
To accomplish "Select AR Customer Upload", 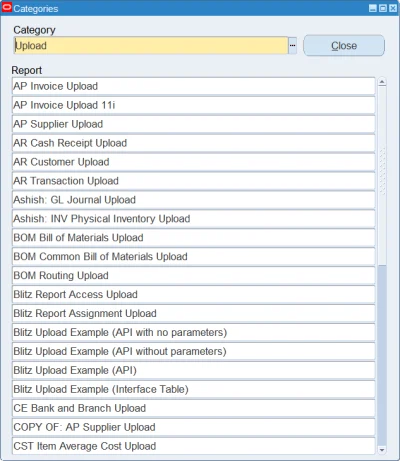I will click(x=194, y=162).
